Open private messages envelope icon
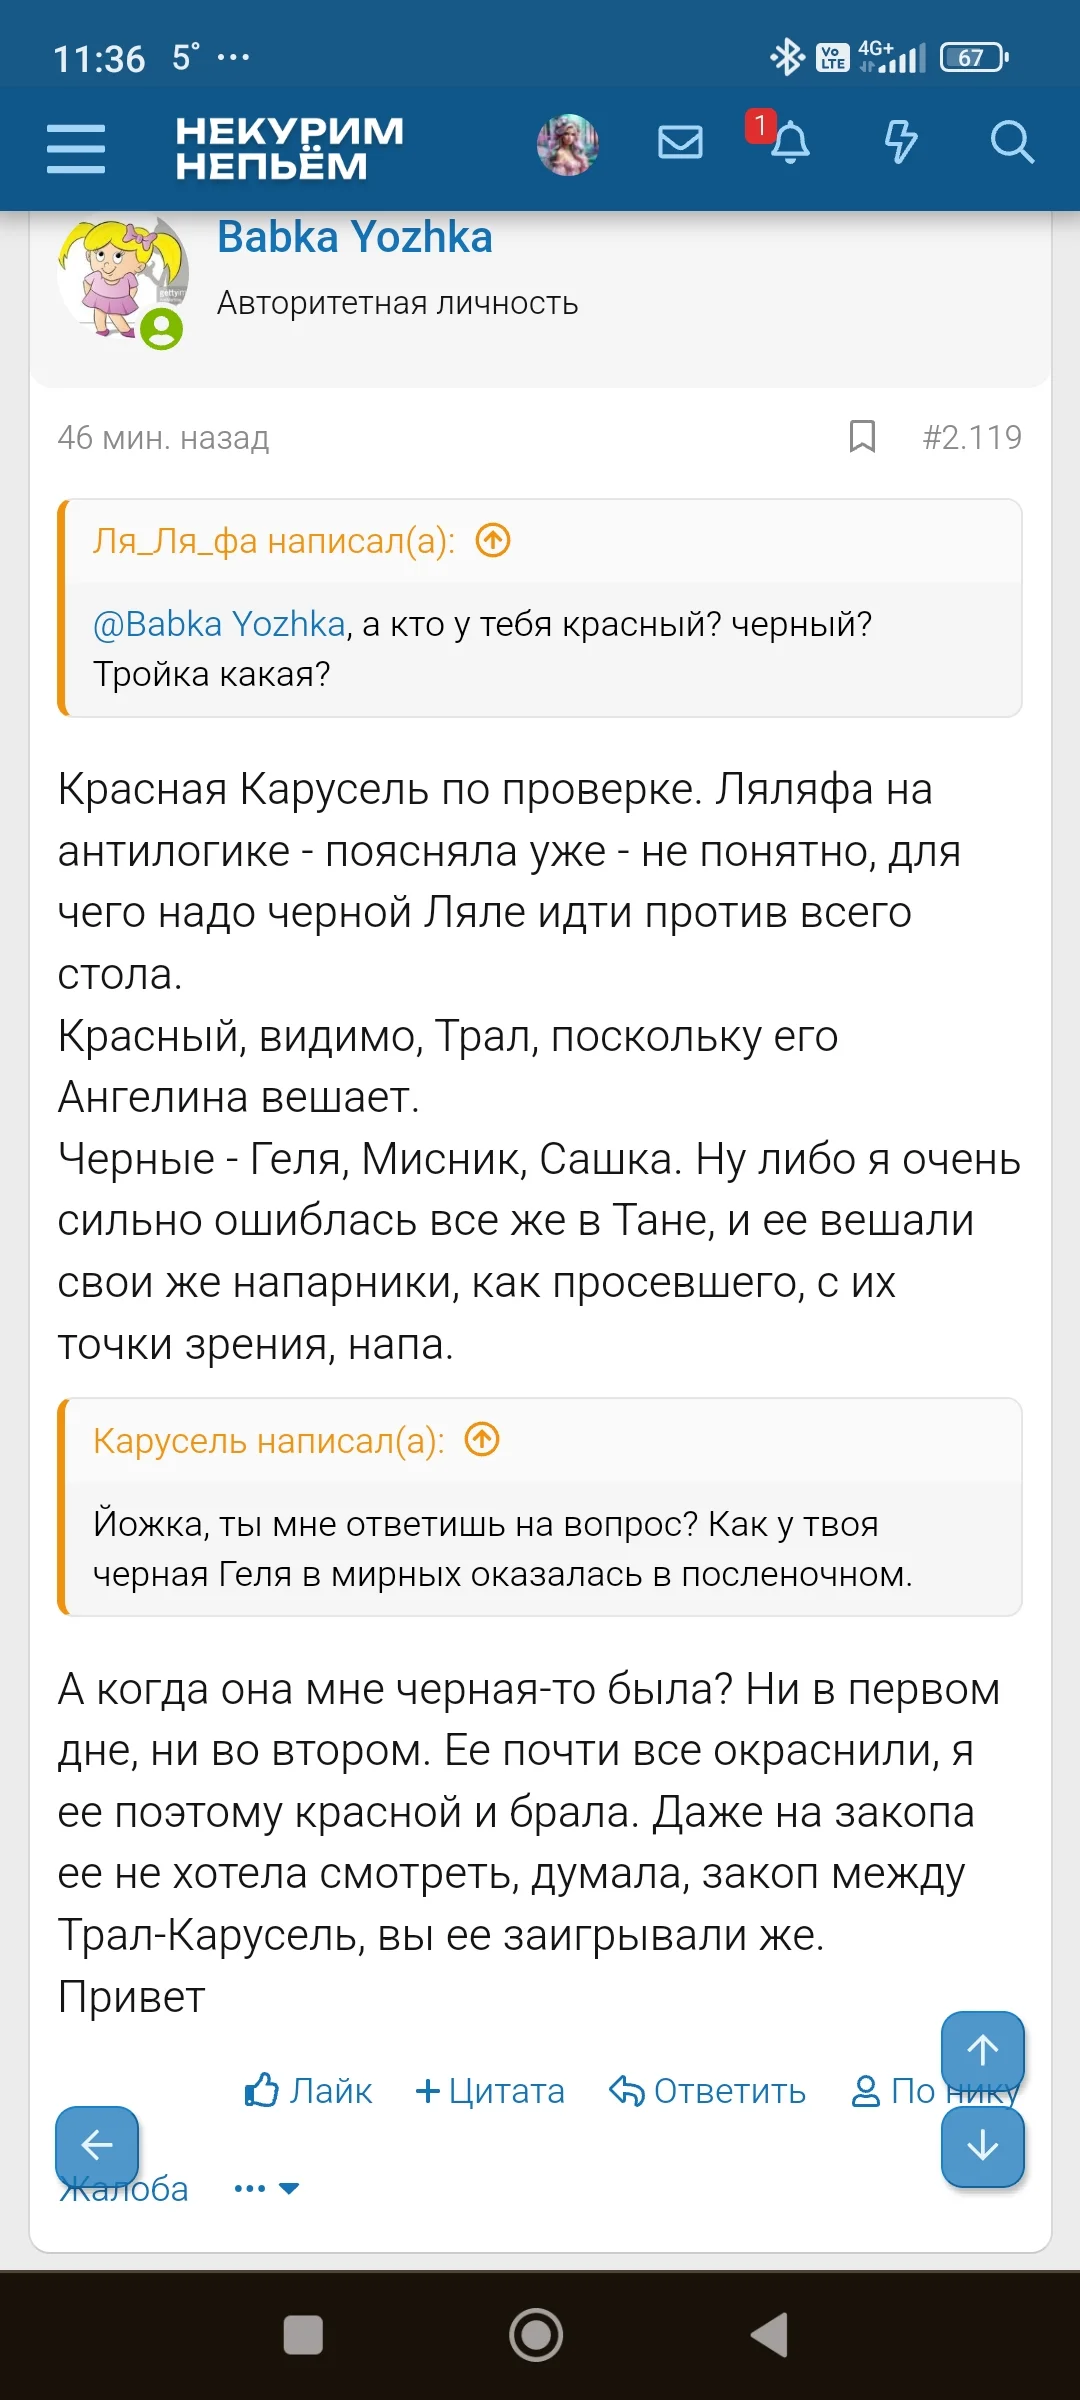The image size is (1080, 2400). tap(680, 143)
